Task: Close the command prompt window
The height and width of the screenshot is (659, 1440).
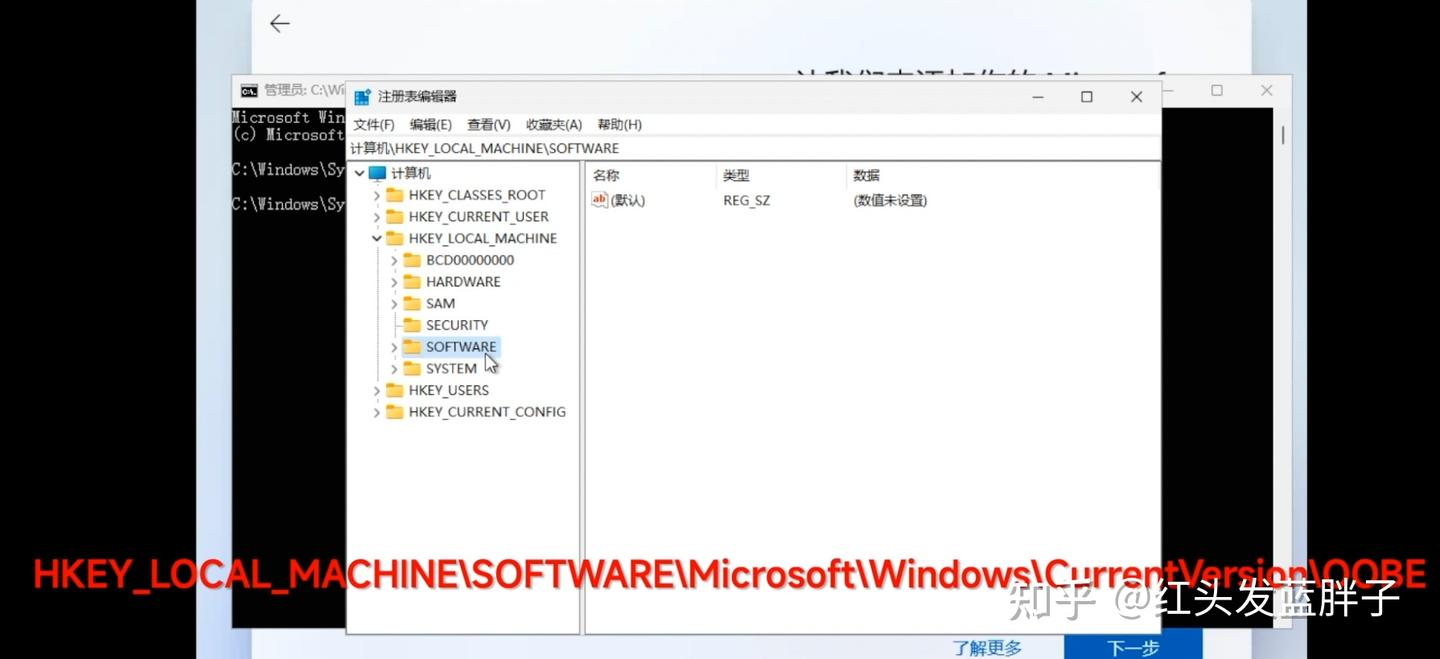Action: tap(1266, 90)
